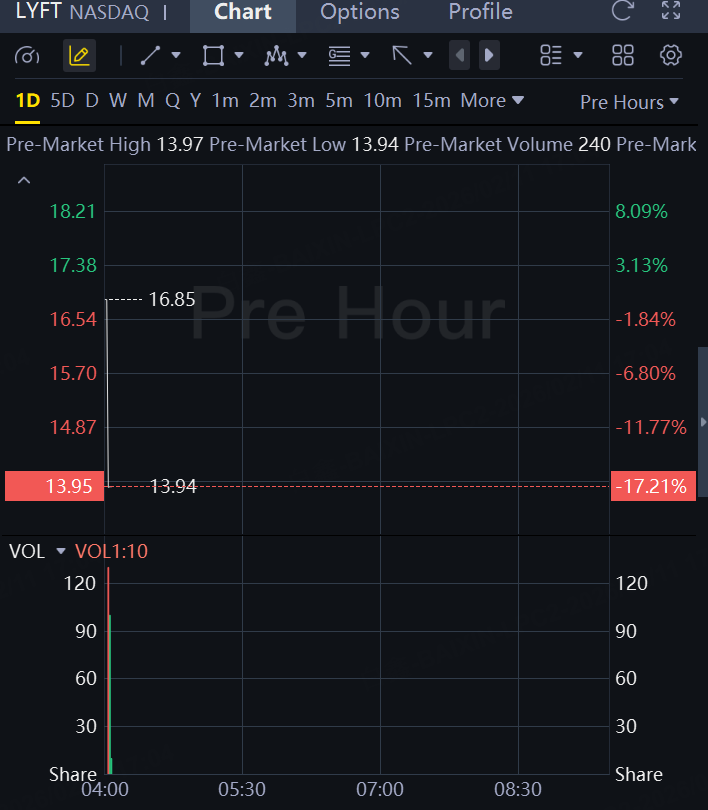Open the grid layout view icon
This screenshot has width=708, height=810.
(622, 56)
